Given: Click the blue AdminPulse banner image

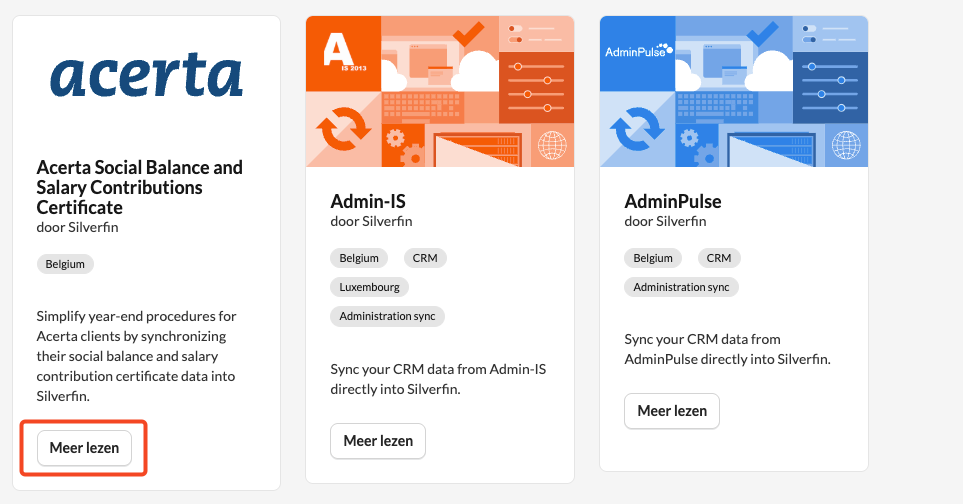Looking at the screenshot, I should [x=734, y=91].
